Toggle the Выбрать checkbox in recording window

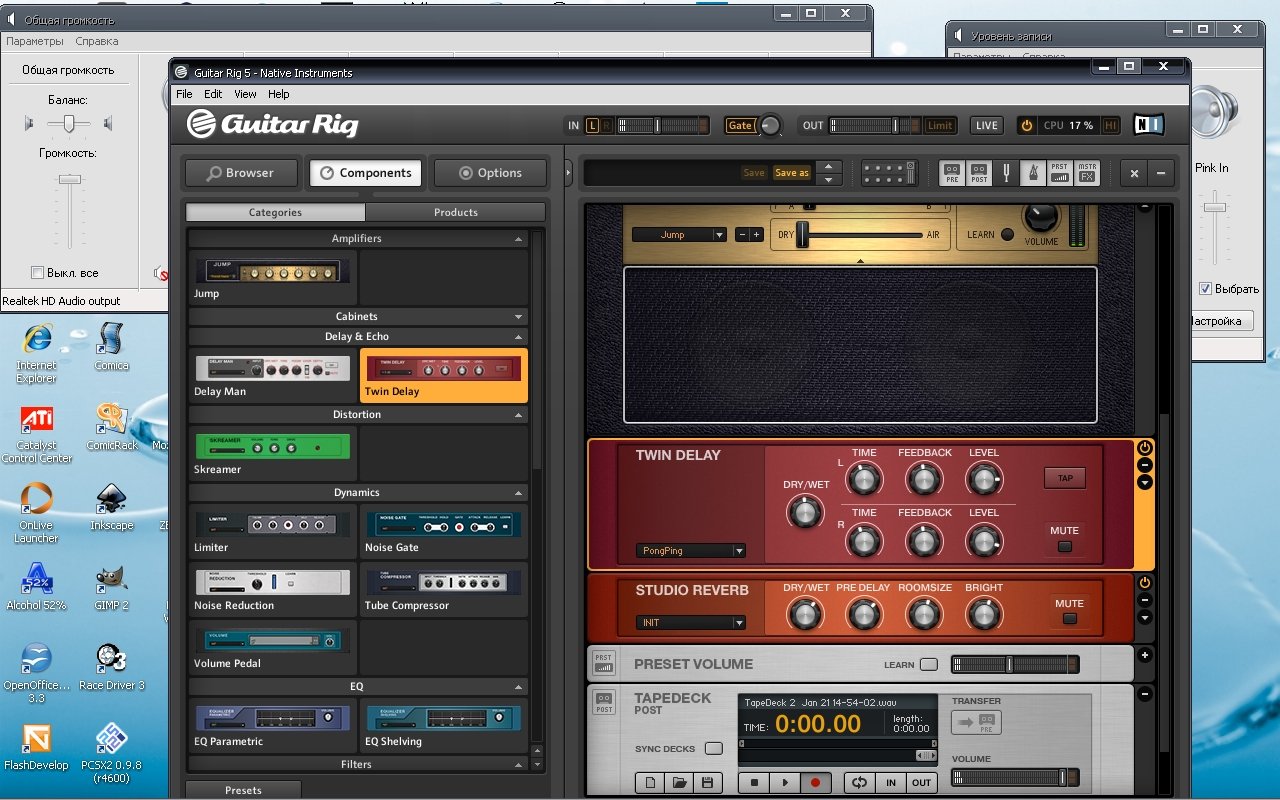click(x=1205, y=289)
